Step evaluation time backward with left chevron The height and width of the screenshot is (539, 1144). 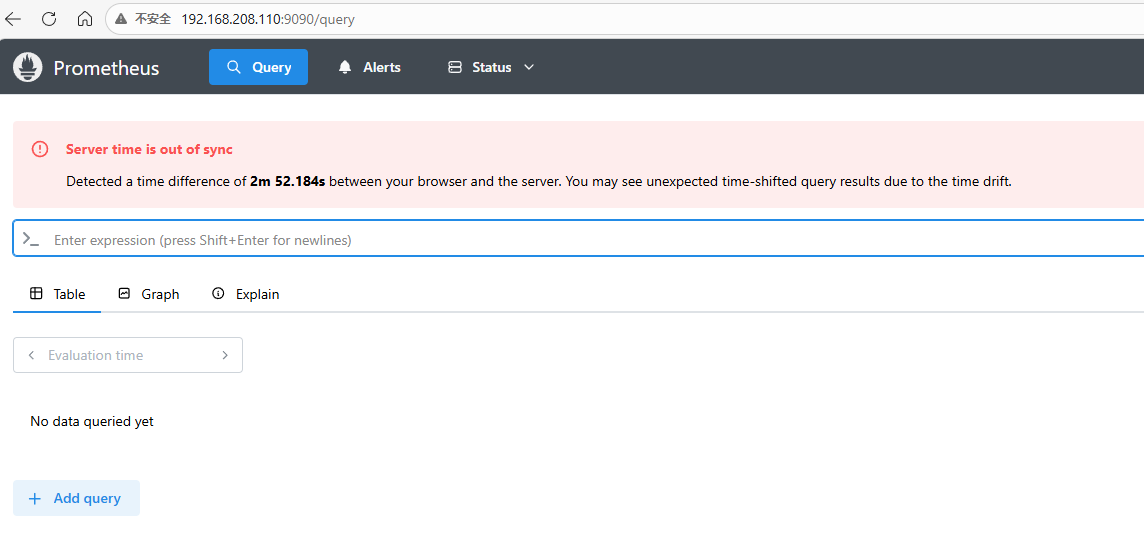(x=31, y=355)
